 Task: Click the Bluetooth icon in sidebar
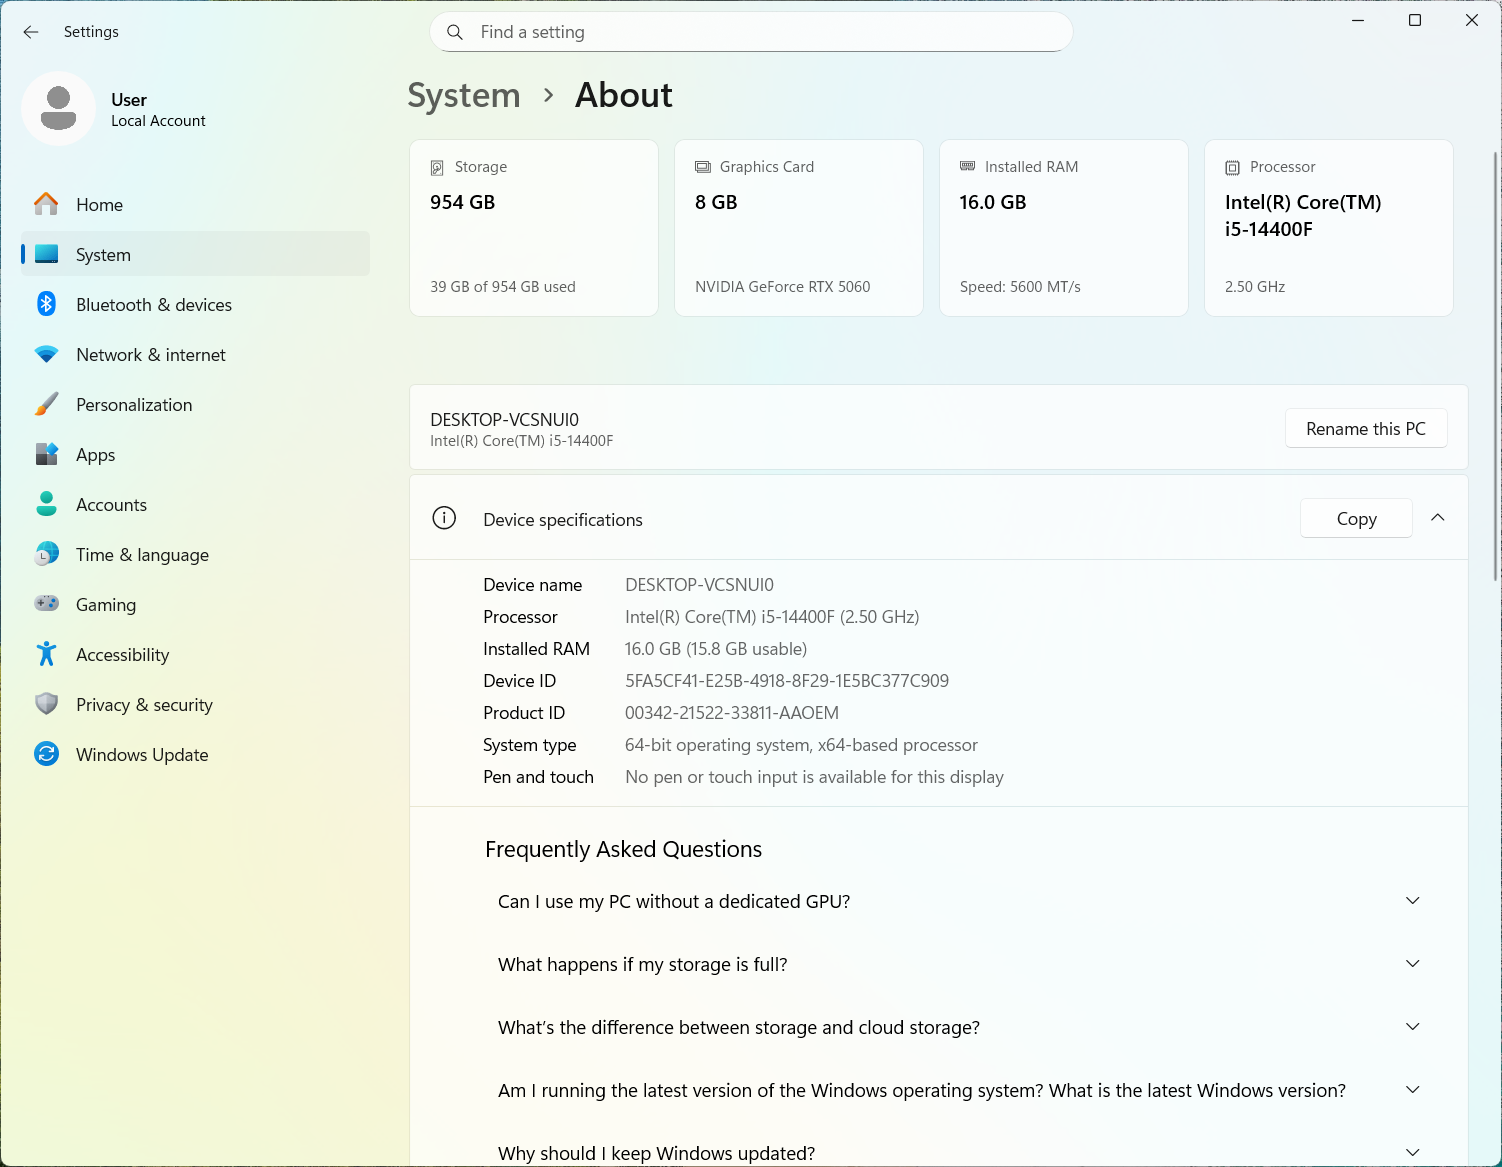click(x=46, y=304)
